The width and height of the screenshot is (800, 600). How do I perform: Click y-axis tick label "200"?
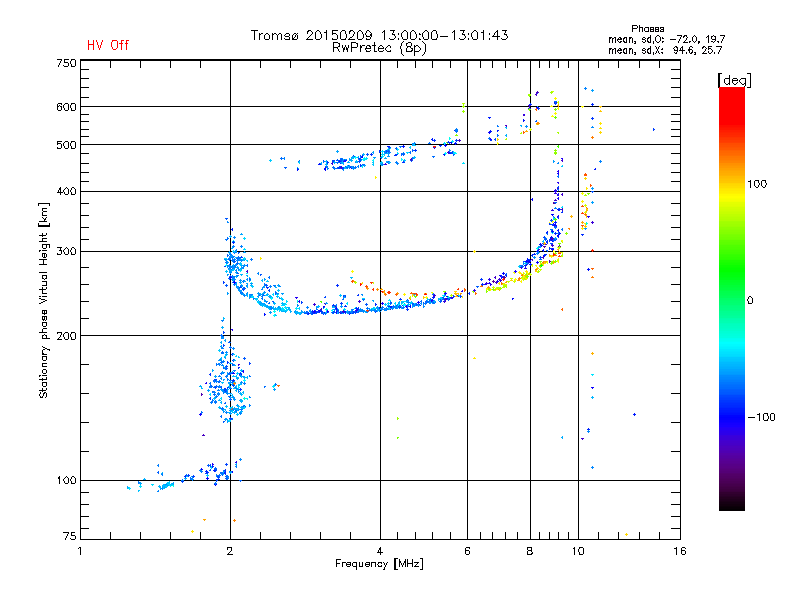click(66, 336)
